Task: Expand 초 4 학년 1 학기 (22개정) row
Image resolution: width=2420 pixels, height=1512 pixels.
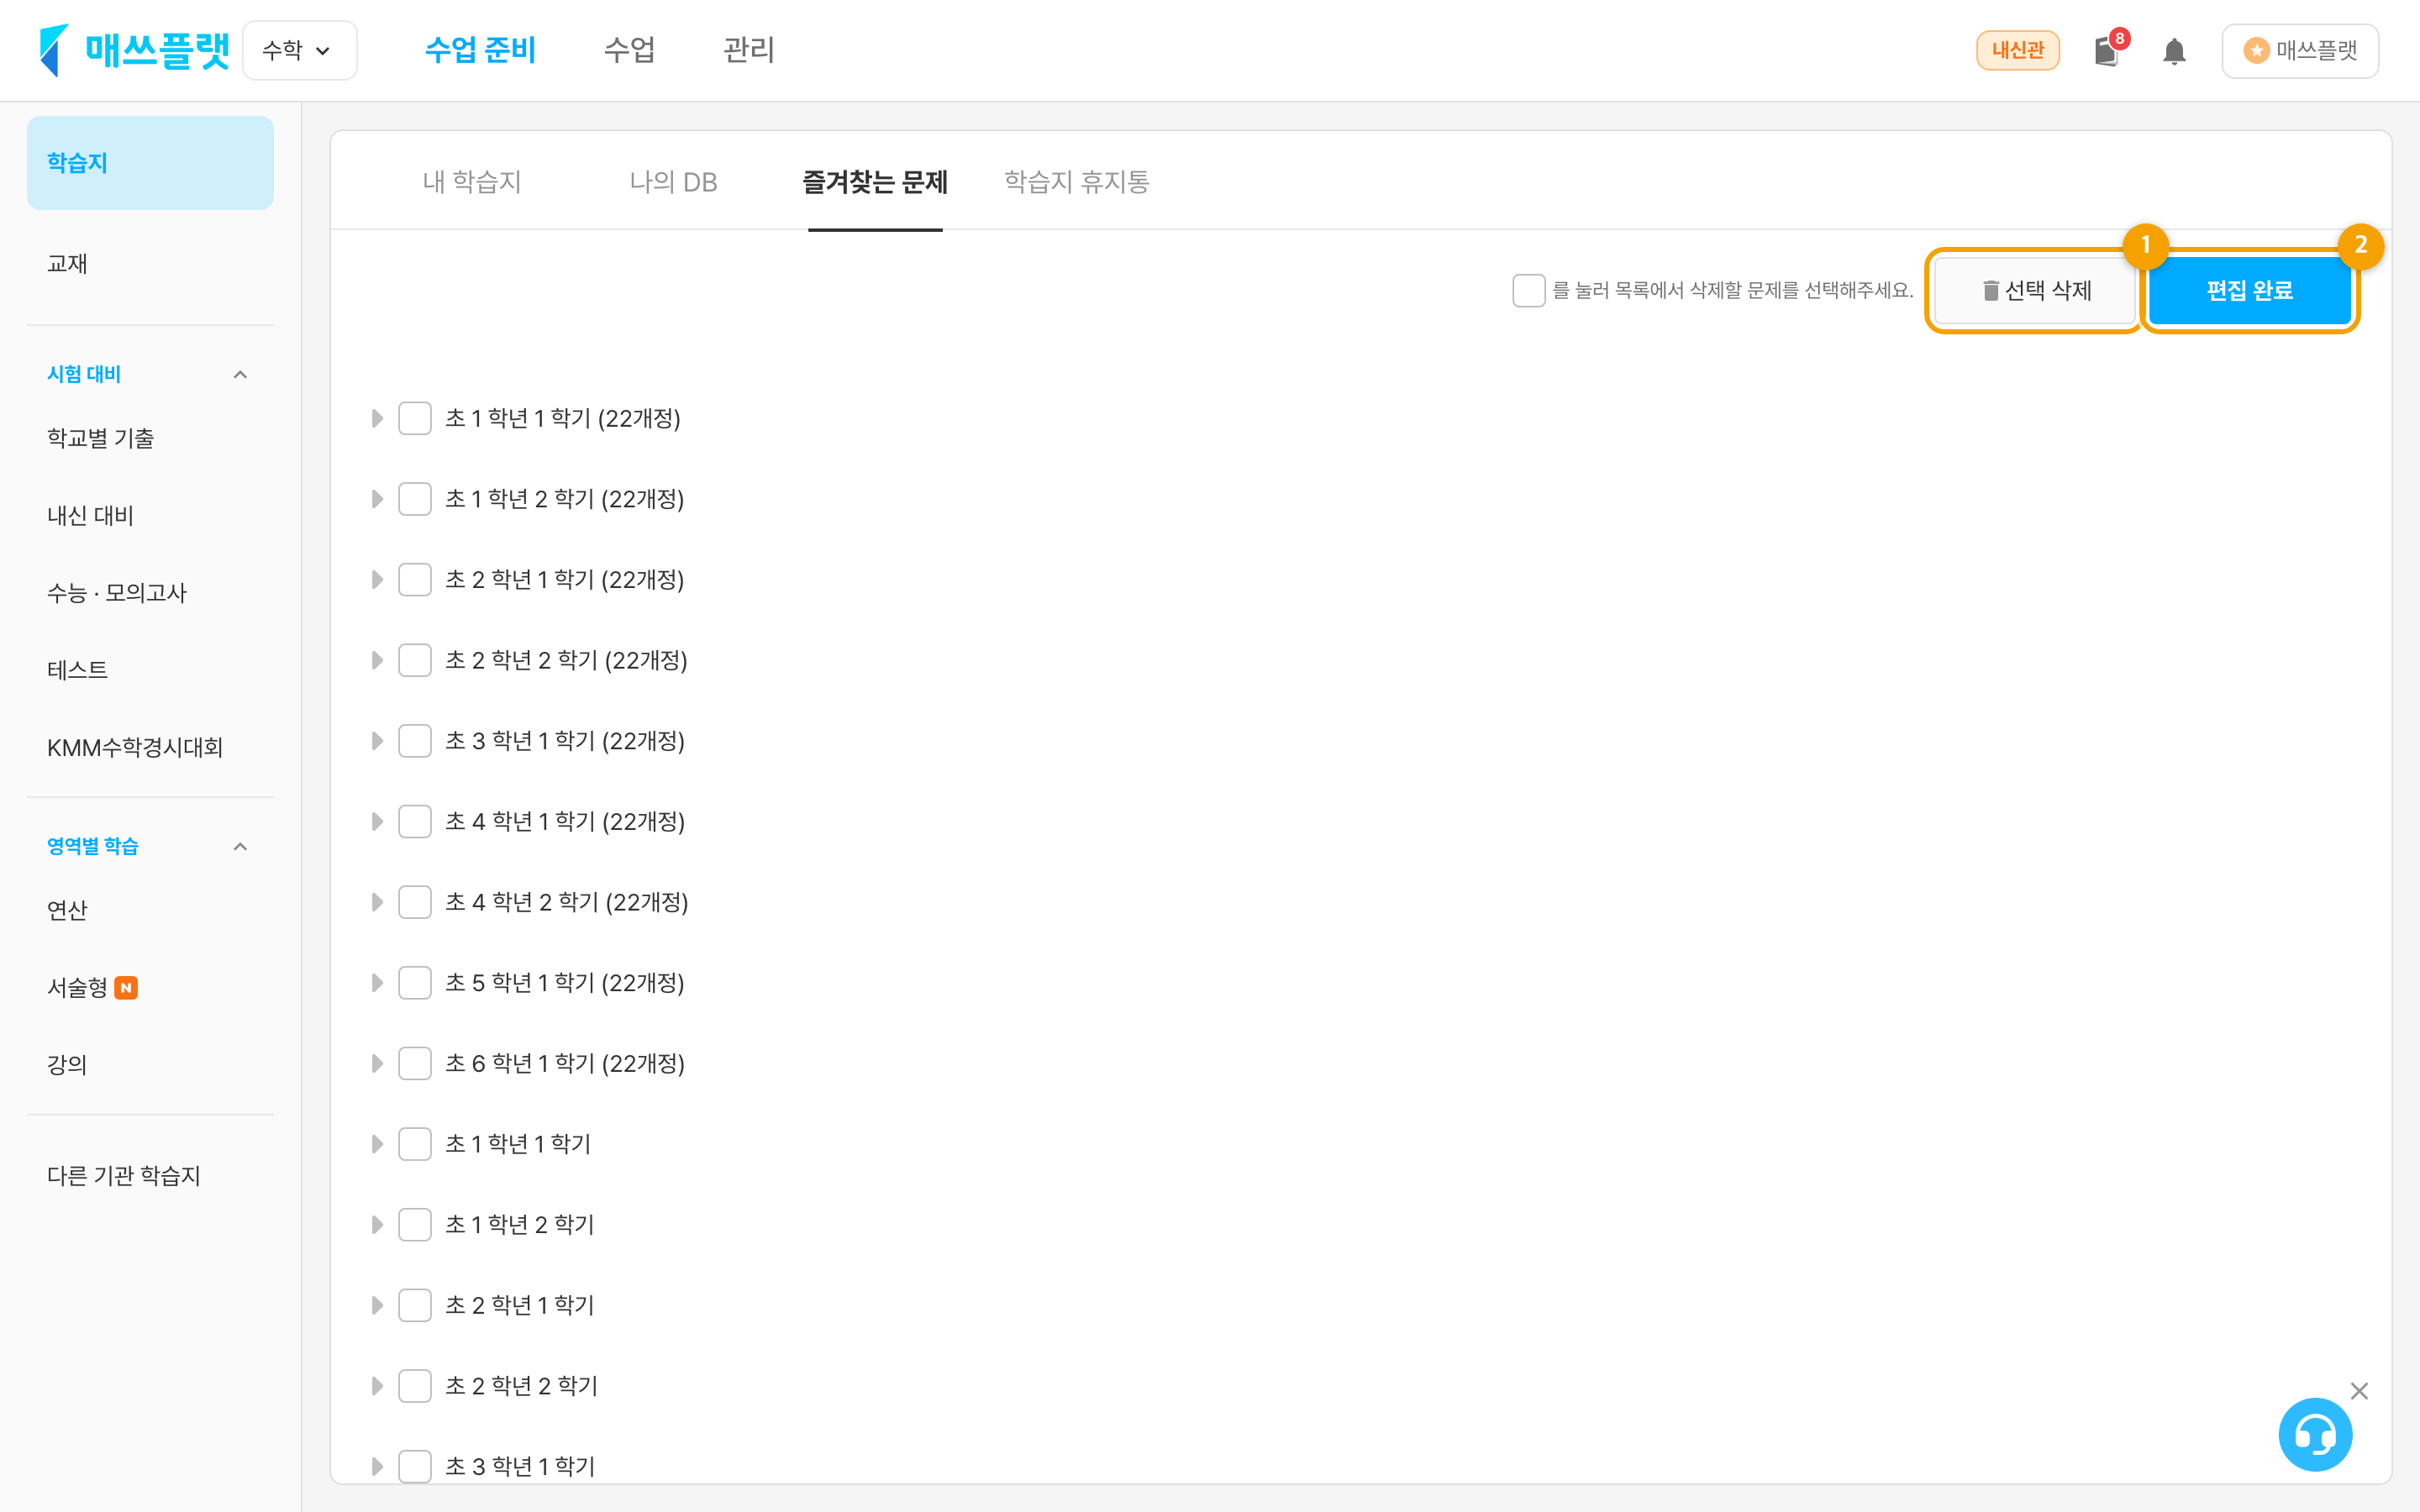Action: [377, 822]
